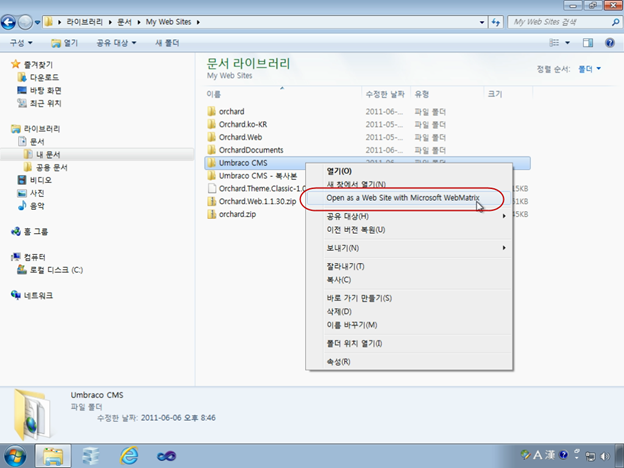Open the 음악 library
624x468 pixels.
tap(37, 206)
